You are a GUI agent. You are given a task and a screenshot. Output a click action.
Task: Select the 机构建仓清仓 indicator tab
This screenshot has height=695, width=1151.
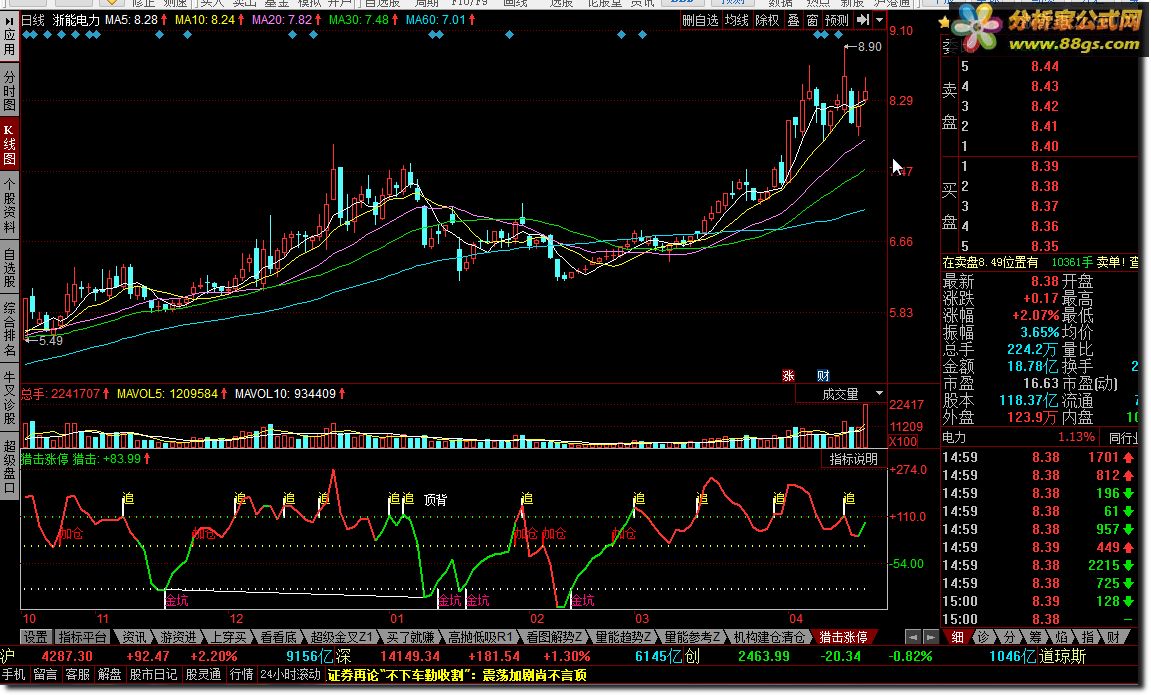coord(769,637)
